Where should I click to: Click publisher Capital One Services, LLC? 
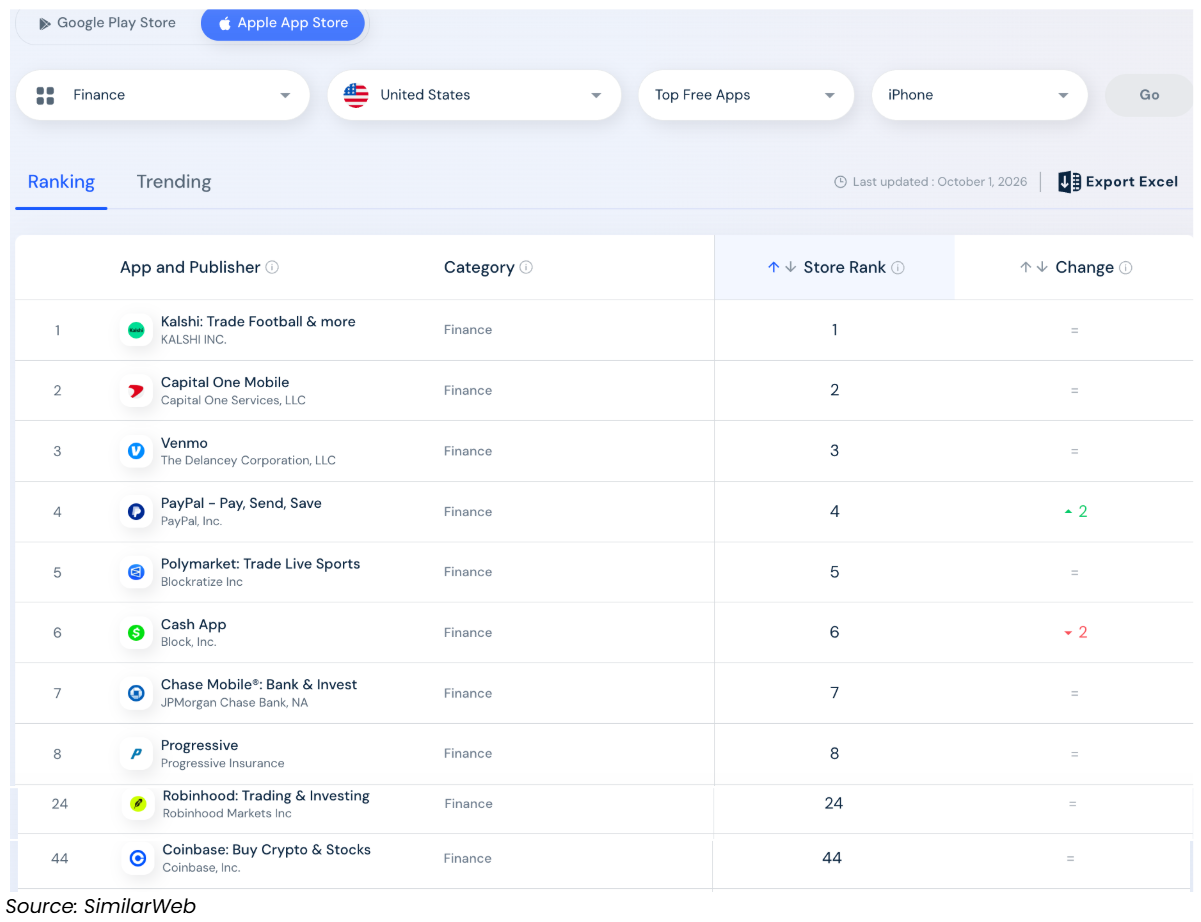coord(233,400)
